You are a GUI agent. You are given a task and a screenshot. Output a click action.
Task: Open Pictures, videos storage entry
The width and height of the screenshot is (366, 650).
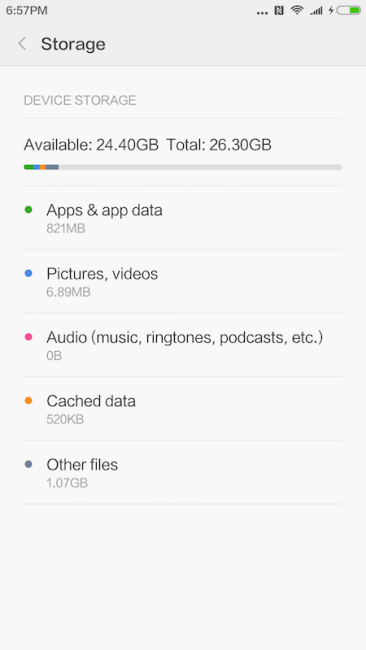(x=183, y=281)
